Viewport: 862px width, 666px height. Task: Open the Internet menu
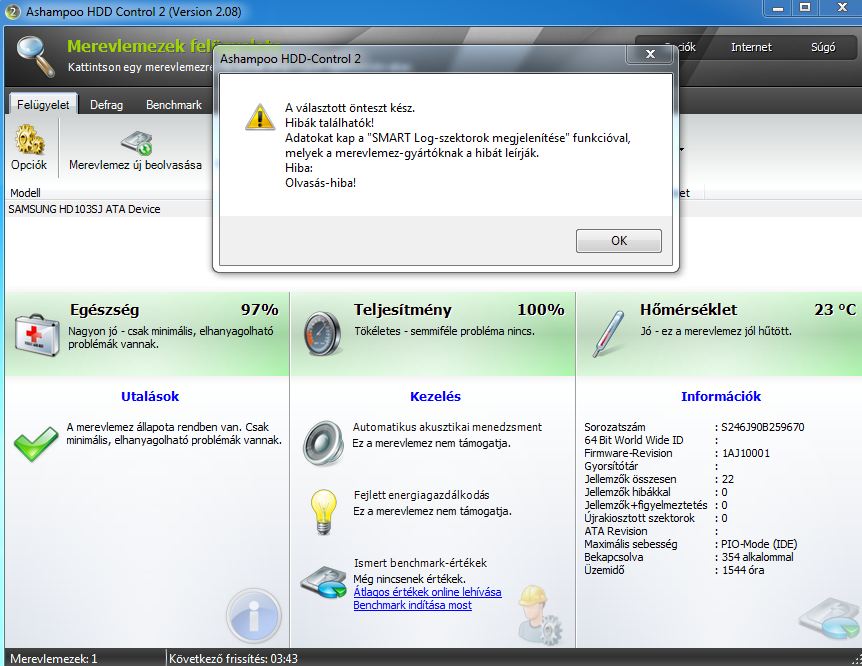[x=751, y=47]
